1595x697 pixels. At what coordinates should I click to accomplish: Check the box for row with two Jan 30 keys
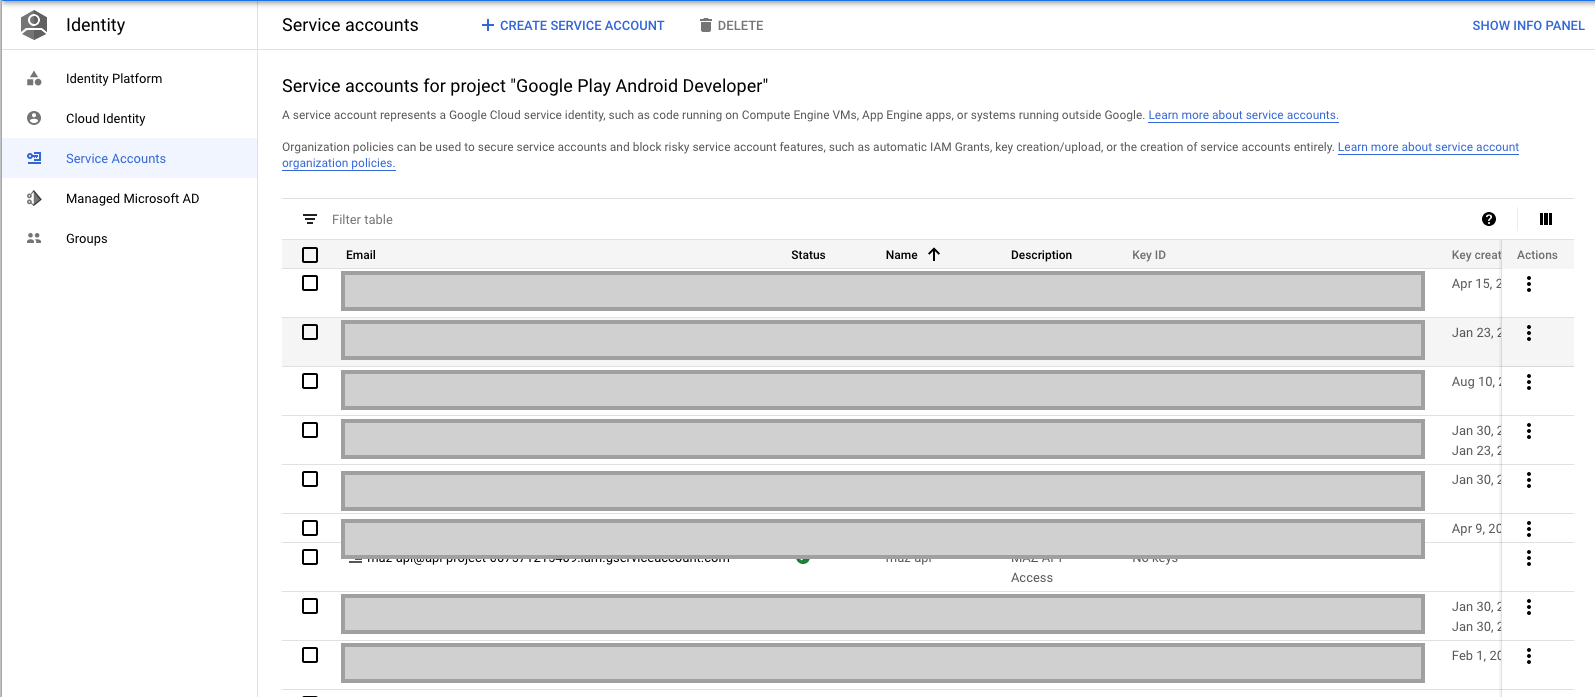click(310, 606)
